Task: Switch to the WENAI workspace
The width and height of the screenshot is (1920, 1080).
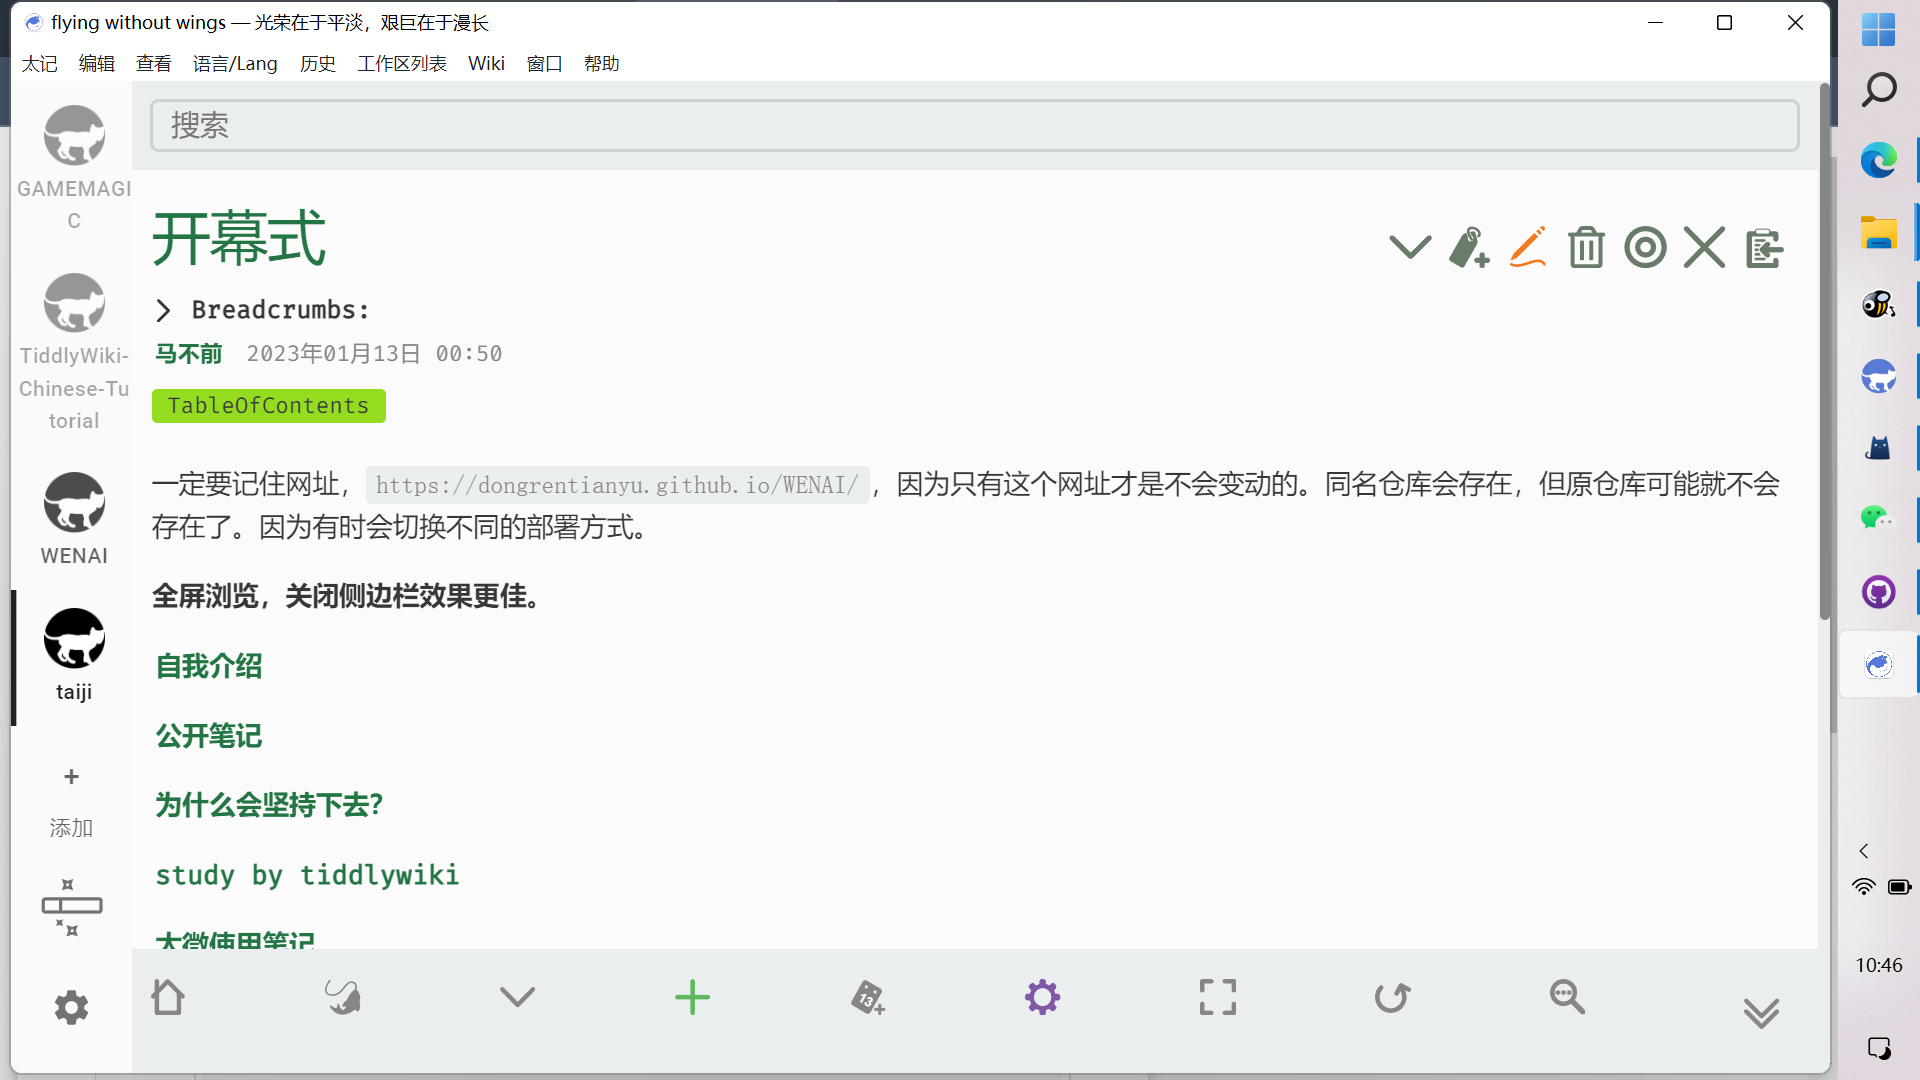Action: 73,502
